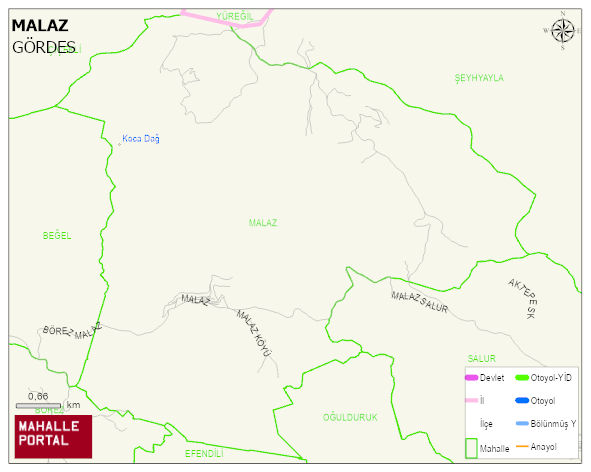The height and width of the screenshot is (472, 591).
Task: Click the Anayol legend text
Action: point(544,447)
